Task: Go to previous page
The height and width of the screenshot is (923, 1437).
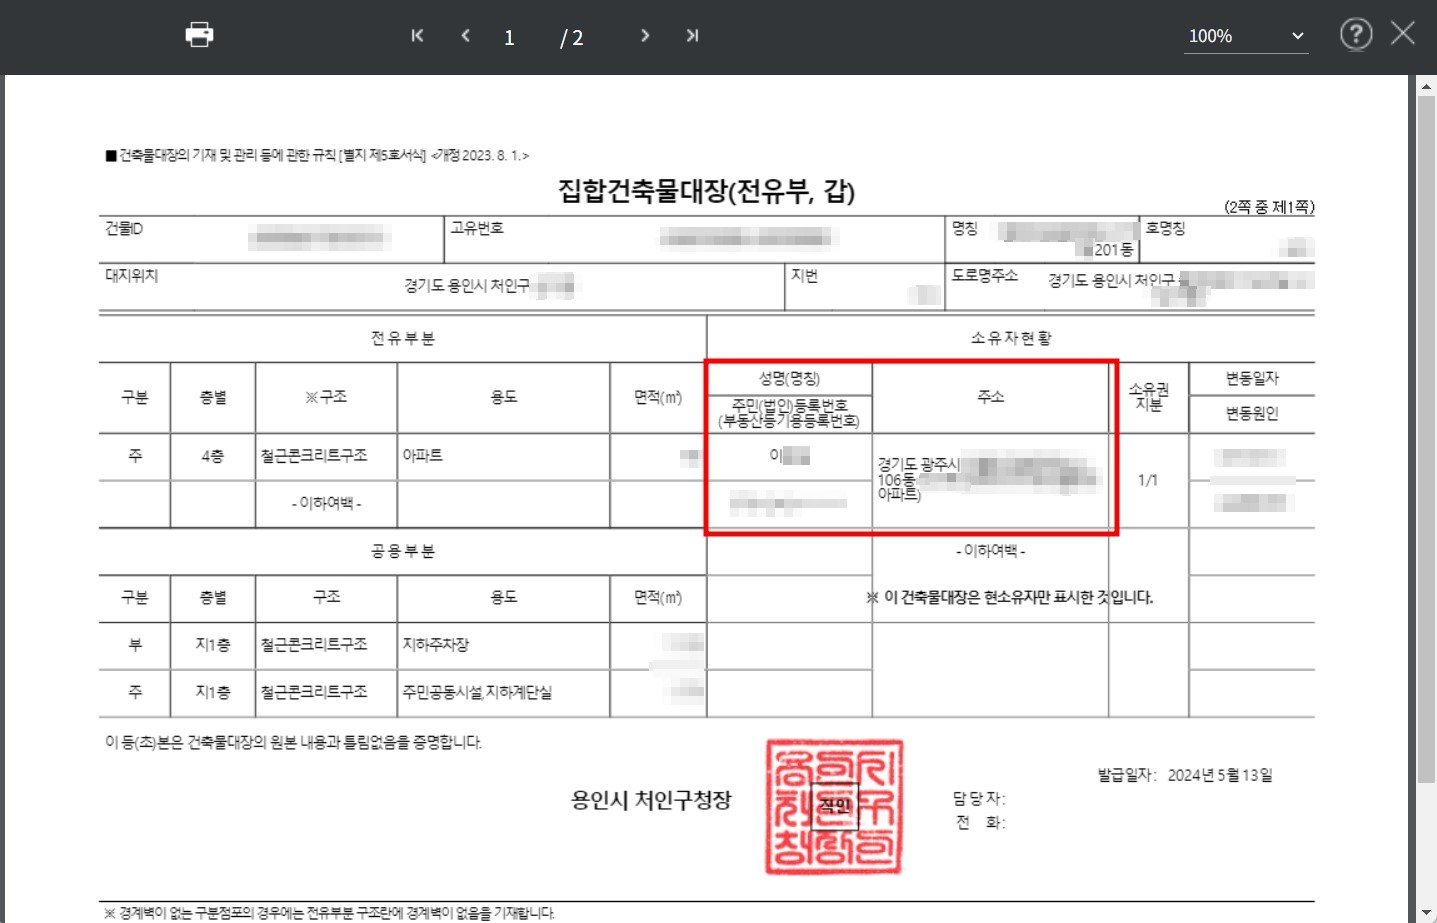Action: tap(465, 36)
